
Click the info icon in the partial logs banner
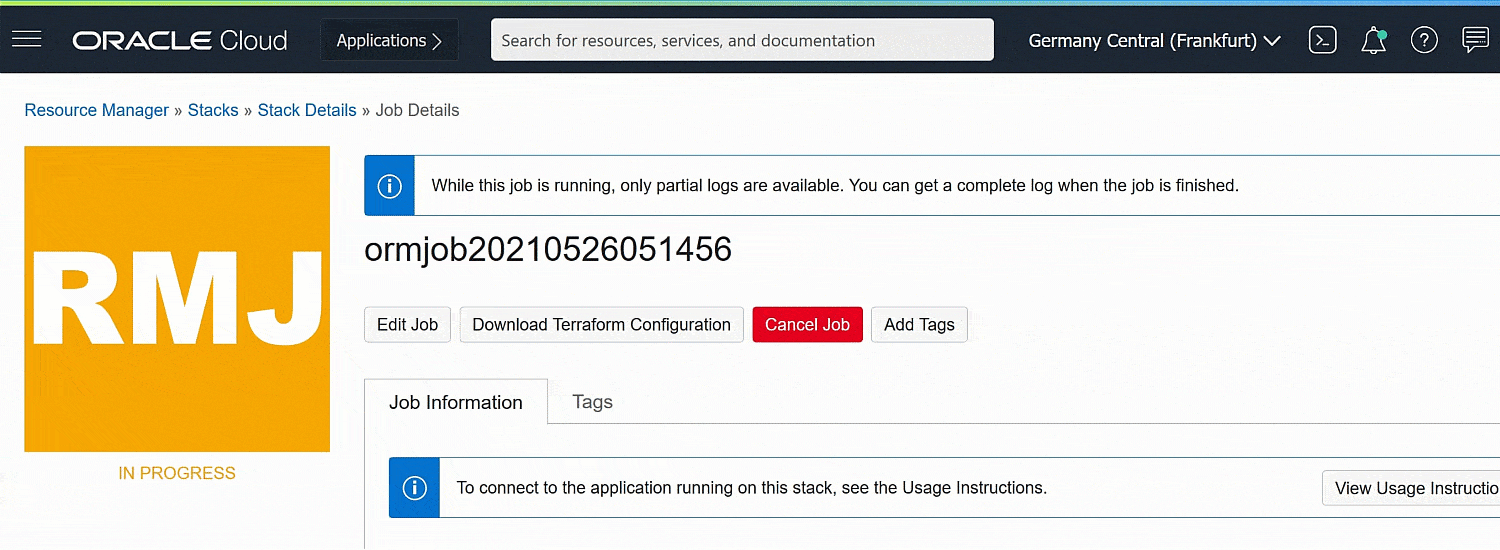click(x=389, y=186)
